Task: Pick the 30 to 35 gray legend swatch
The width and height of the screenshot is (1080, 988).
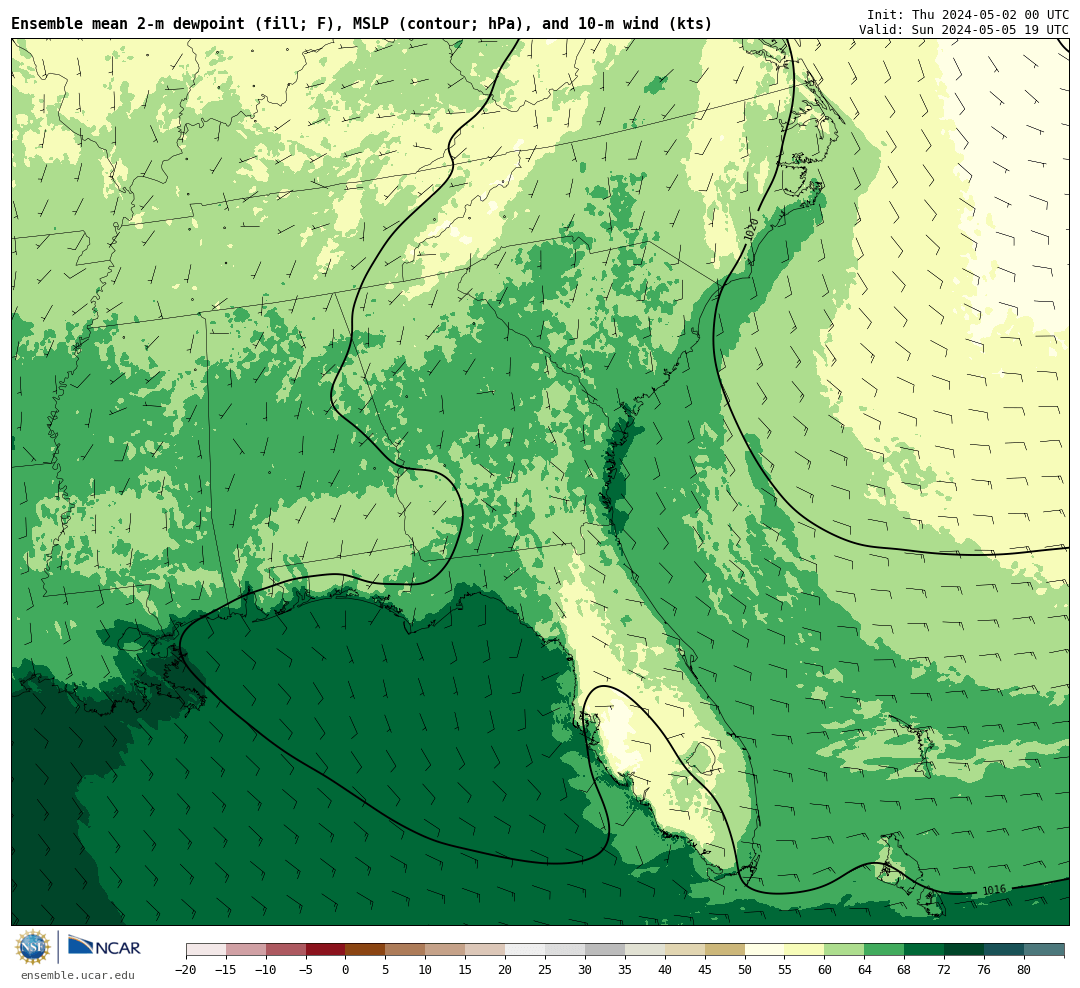Action: click(x=605, y=950)
